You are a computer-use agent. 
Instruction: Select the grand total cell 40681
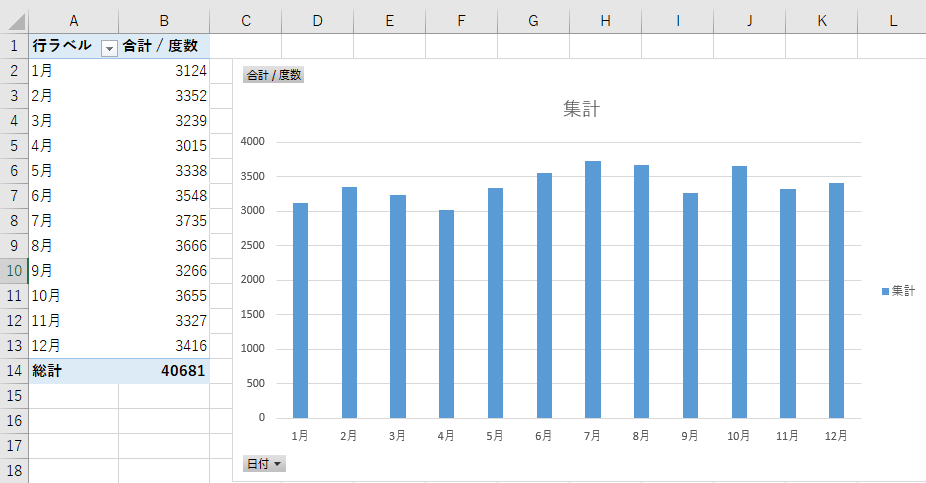click(x=164, y=371)
